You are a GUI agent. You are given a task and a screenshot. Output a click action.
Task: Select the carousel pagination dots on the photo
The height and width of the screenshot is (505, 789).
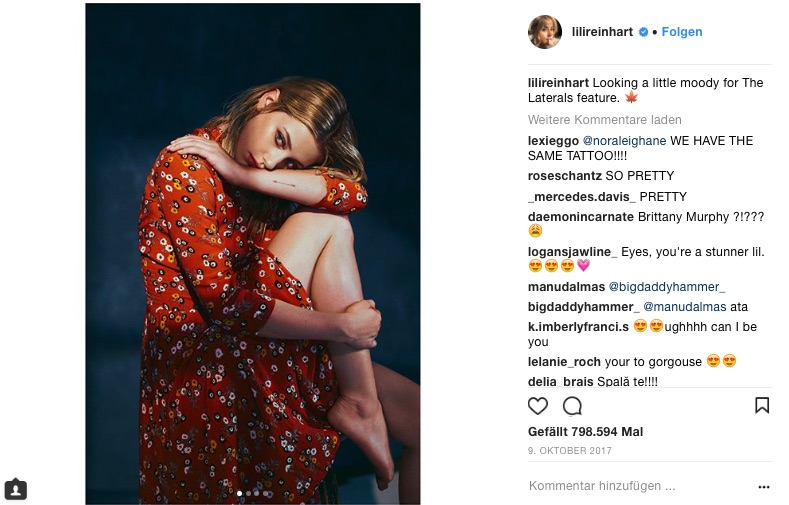coord(252,493)
